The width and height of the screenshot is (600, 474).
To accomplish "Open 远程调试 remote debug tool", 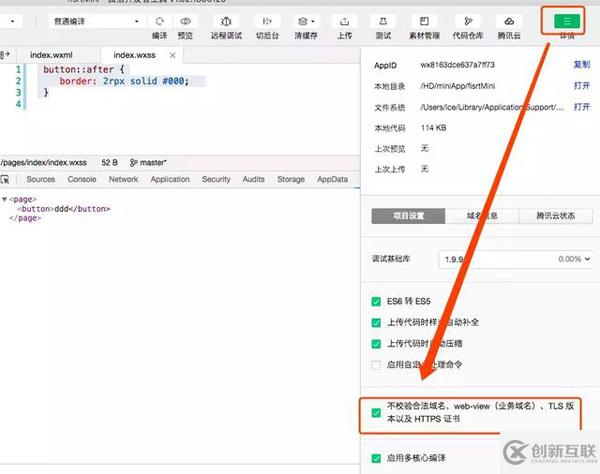I will [226, 21].
